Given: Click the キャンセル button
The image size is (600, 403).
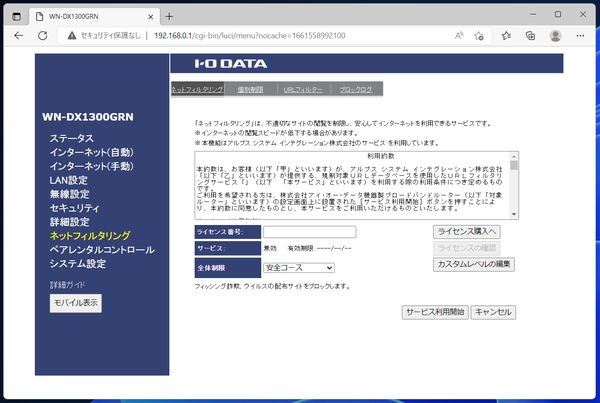Looking at the screenshot, I should coord(493,312).
